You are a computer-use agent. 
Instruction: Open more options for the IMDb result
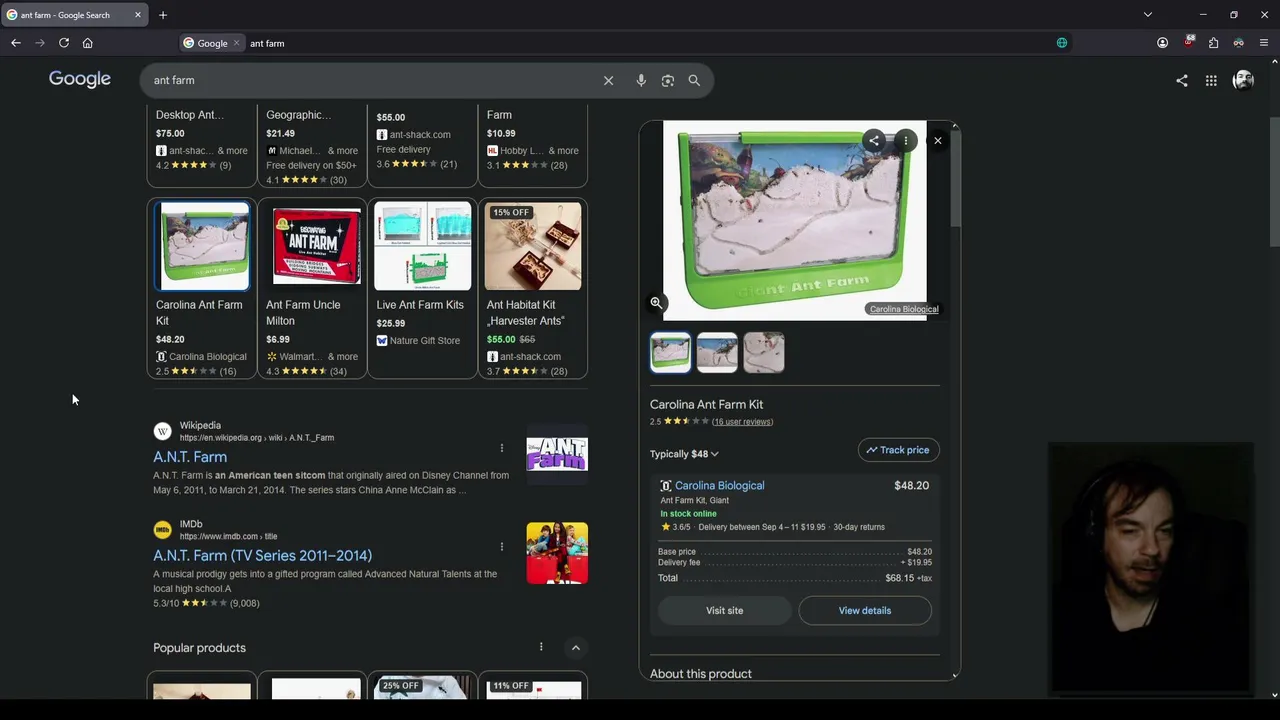(x=502, y=547)
